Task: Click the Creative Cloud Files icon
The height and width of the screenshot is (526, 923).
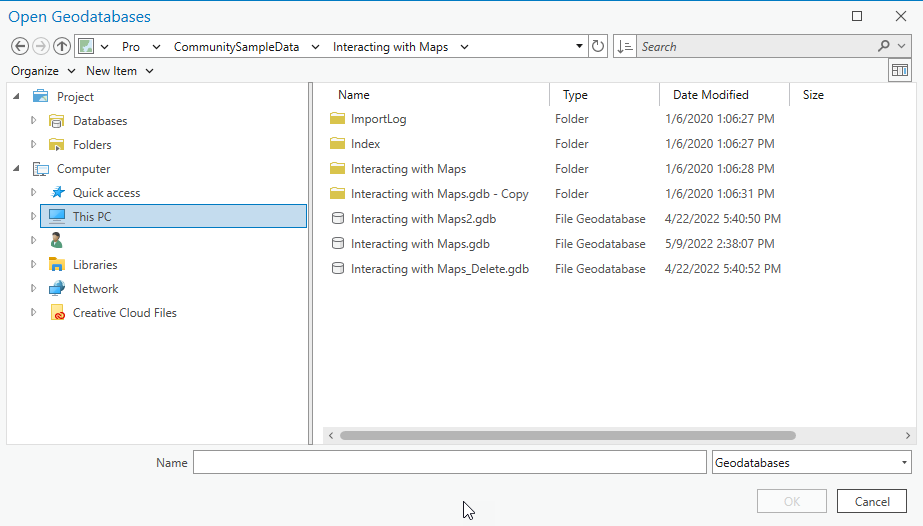Action: [57, 312]
